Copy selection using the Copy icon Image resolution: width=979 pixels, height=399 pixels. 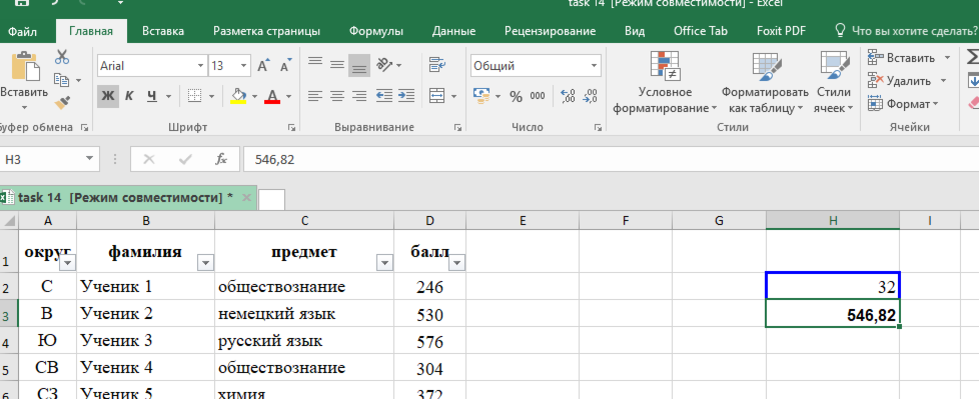[x=61, y=80]
